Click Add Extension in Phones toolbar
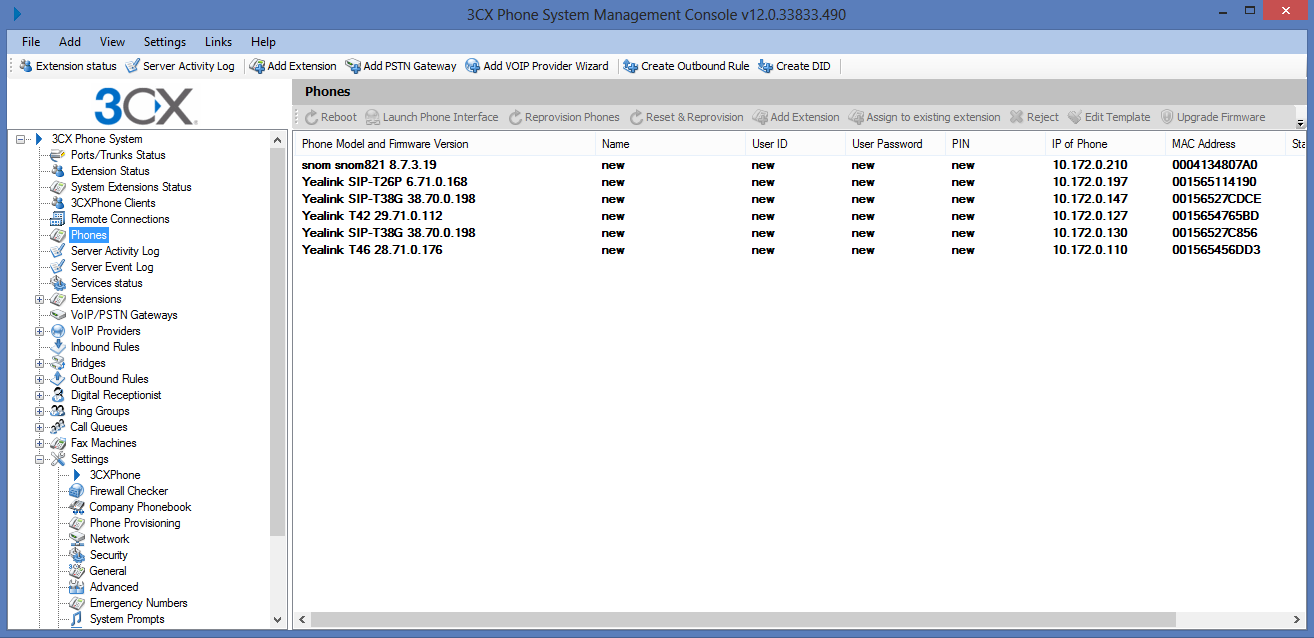The height and width of the screenshot is (638, 1314). [796, 117]
